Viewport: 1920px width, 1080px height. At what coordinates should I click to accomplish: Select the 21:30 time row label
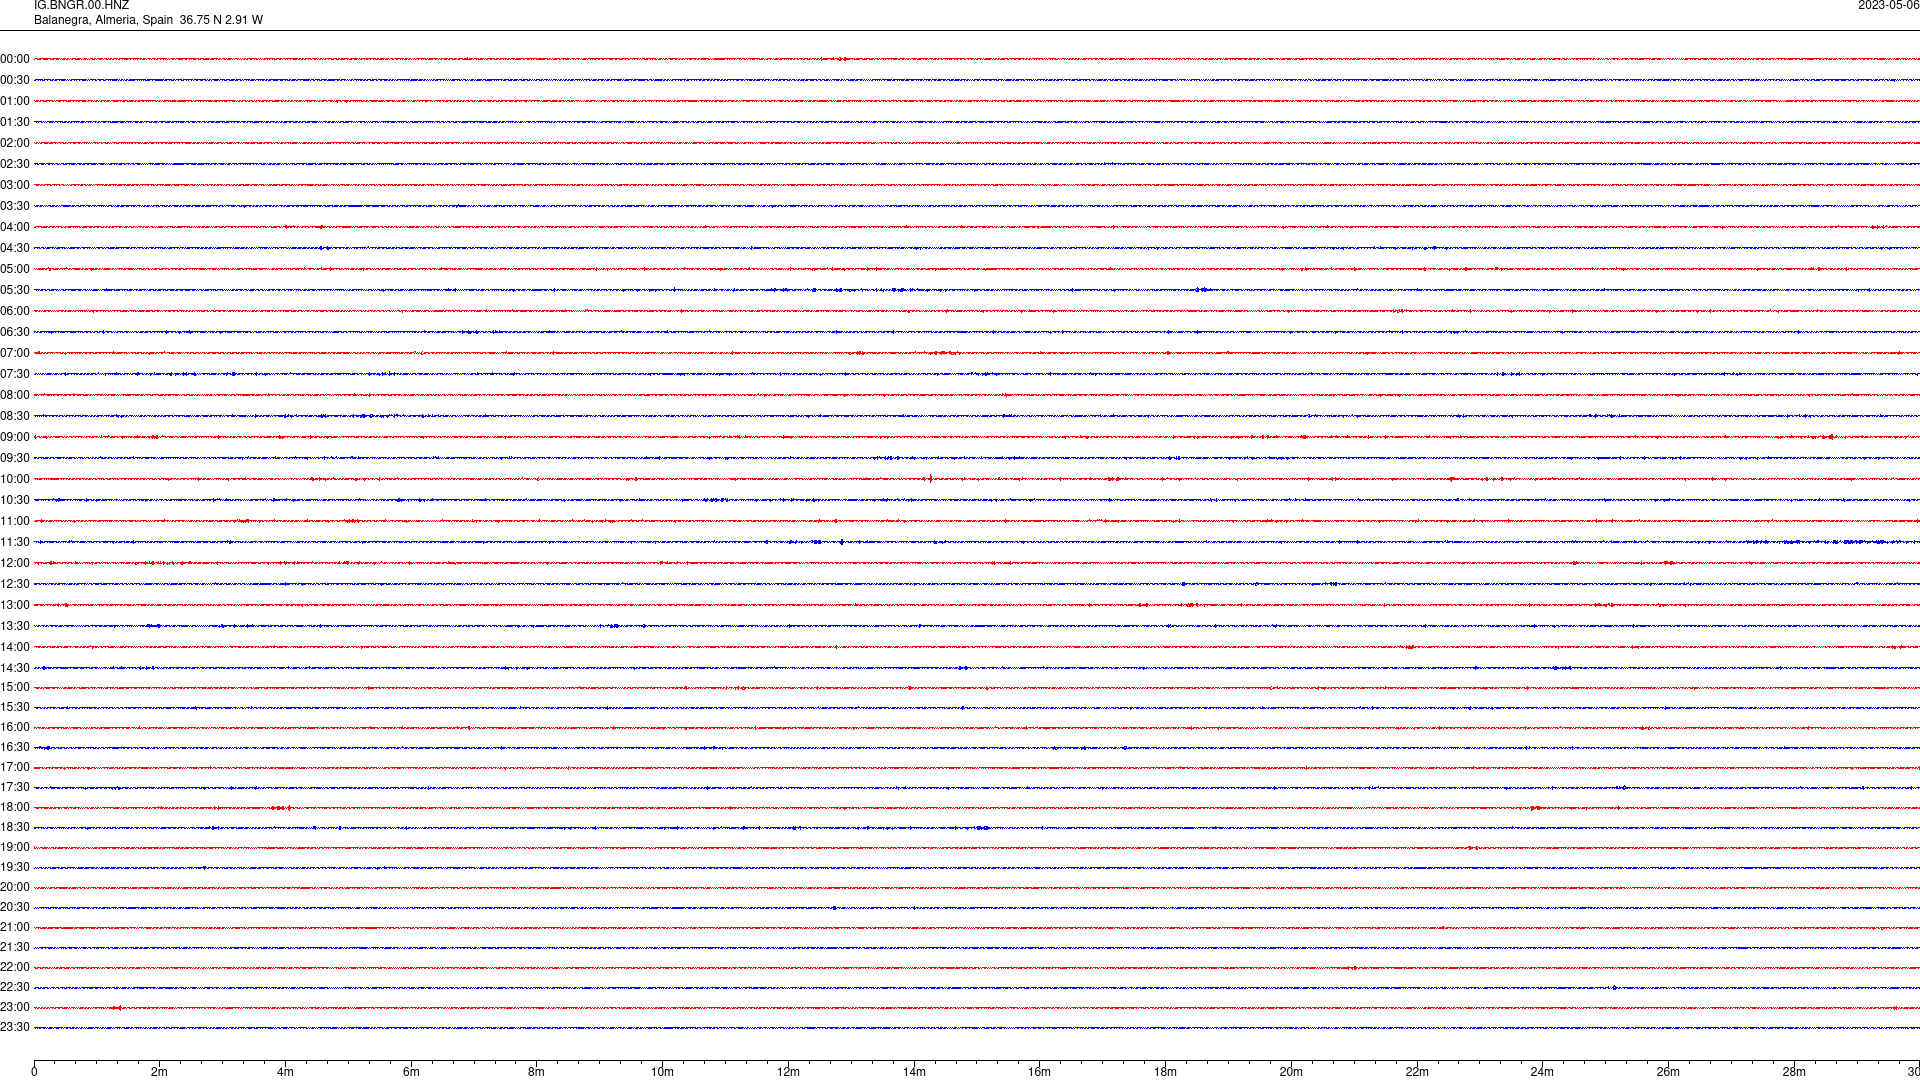click(15, 947)
